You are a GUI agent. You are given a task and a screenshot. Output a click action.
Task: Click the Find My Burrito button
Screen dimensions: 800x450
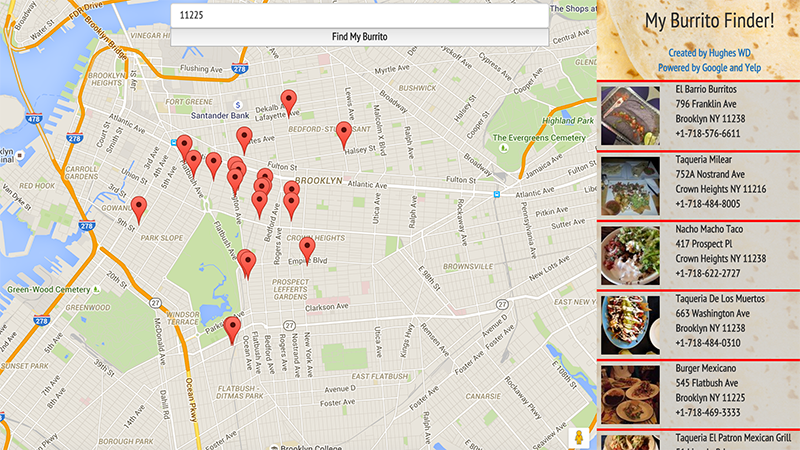pos(360,37)
